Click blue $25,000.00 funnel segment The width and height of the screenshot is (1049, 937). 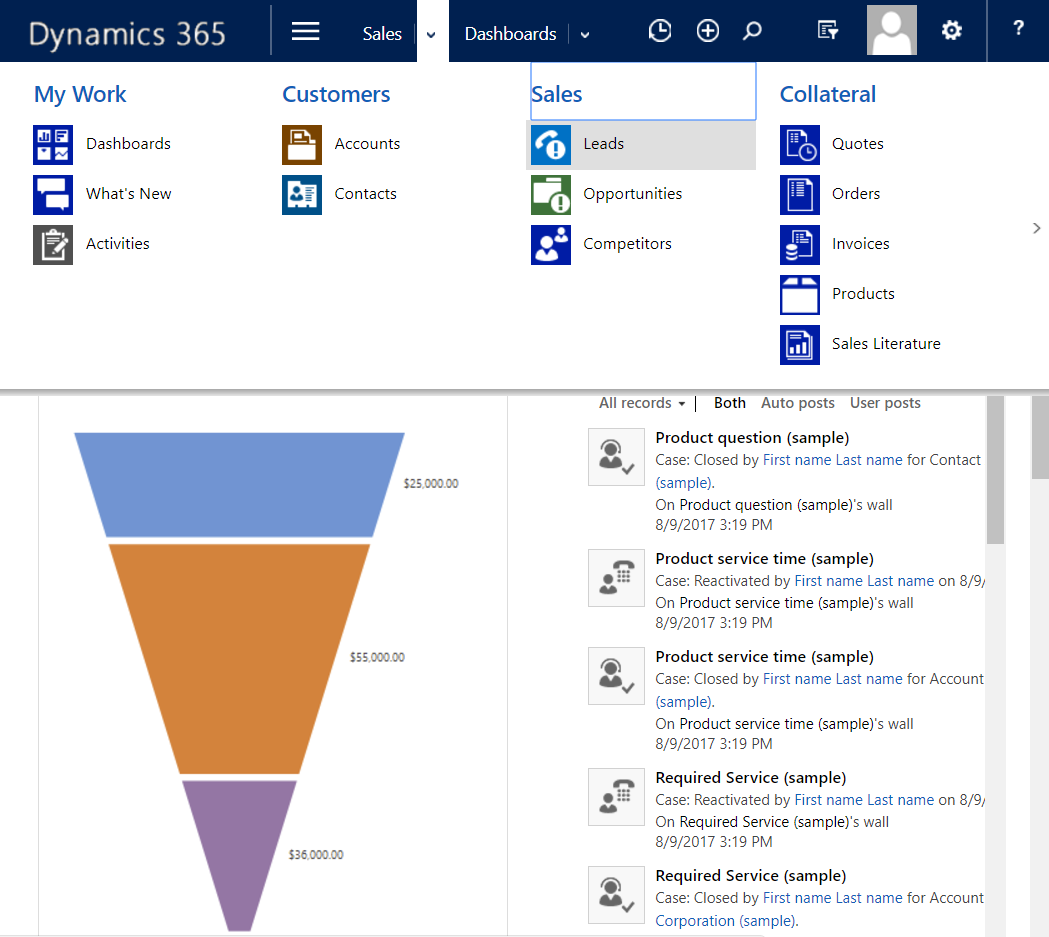click(239, 484)
